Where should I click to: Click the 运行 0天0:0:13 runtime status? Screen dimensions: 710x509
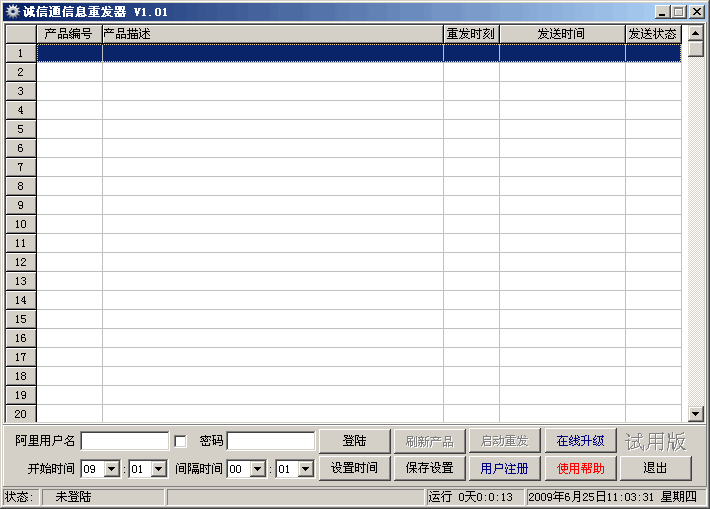coord(471,497)
